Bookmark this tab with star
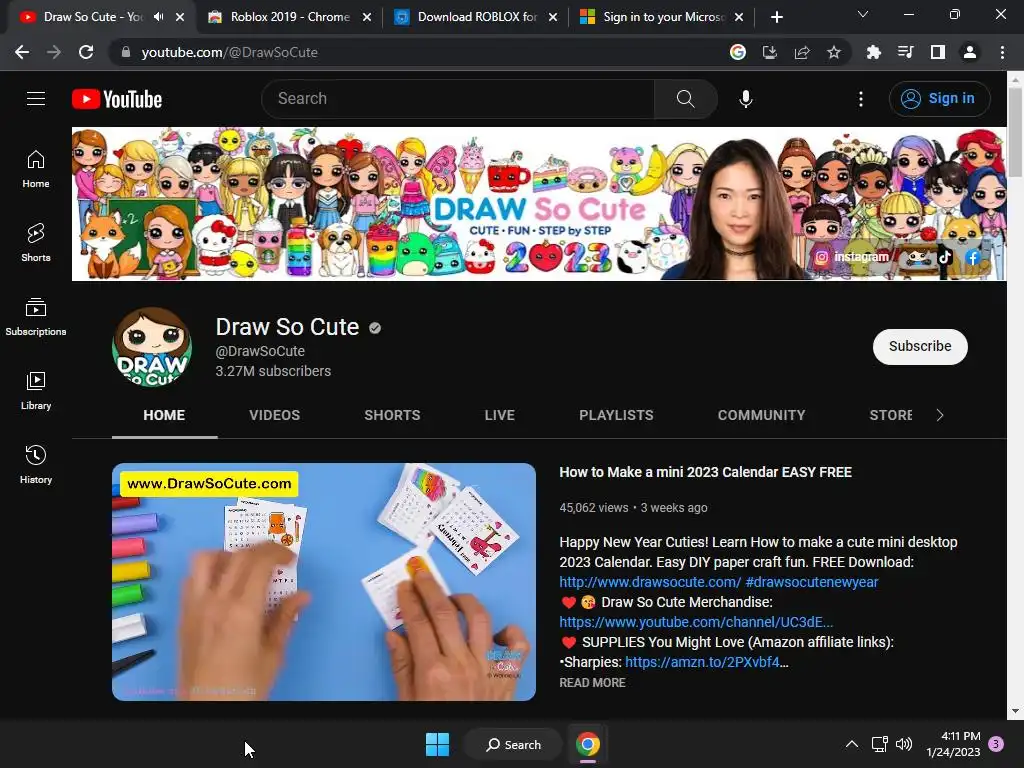 (x=834, y=52)
